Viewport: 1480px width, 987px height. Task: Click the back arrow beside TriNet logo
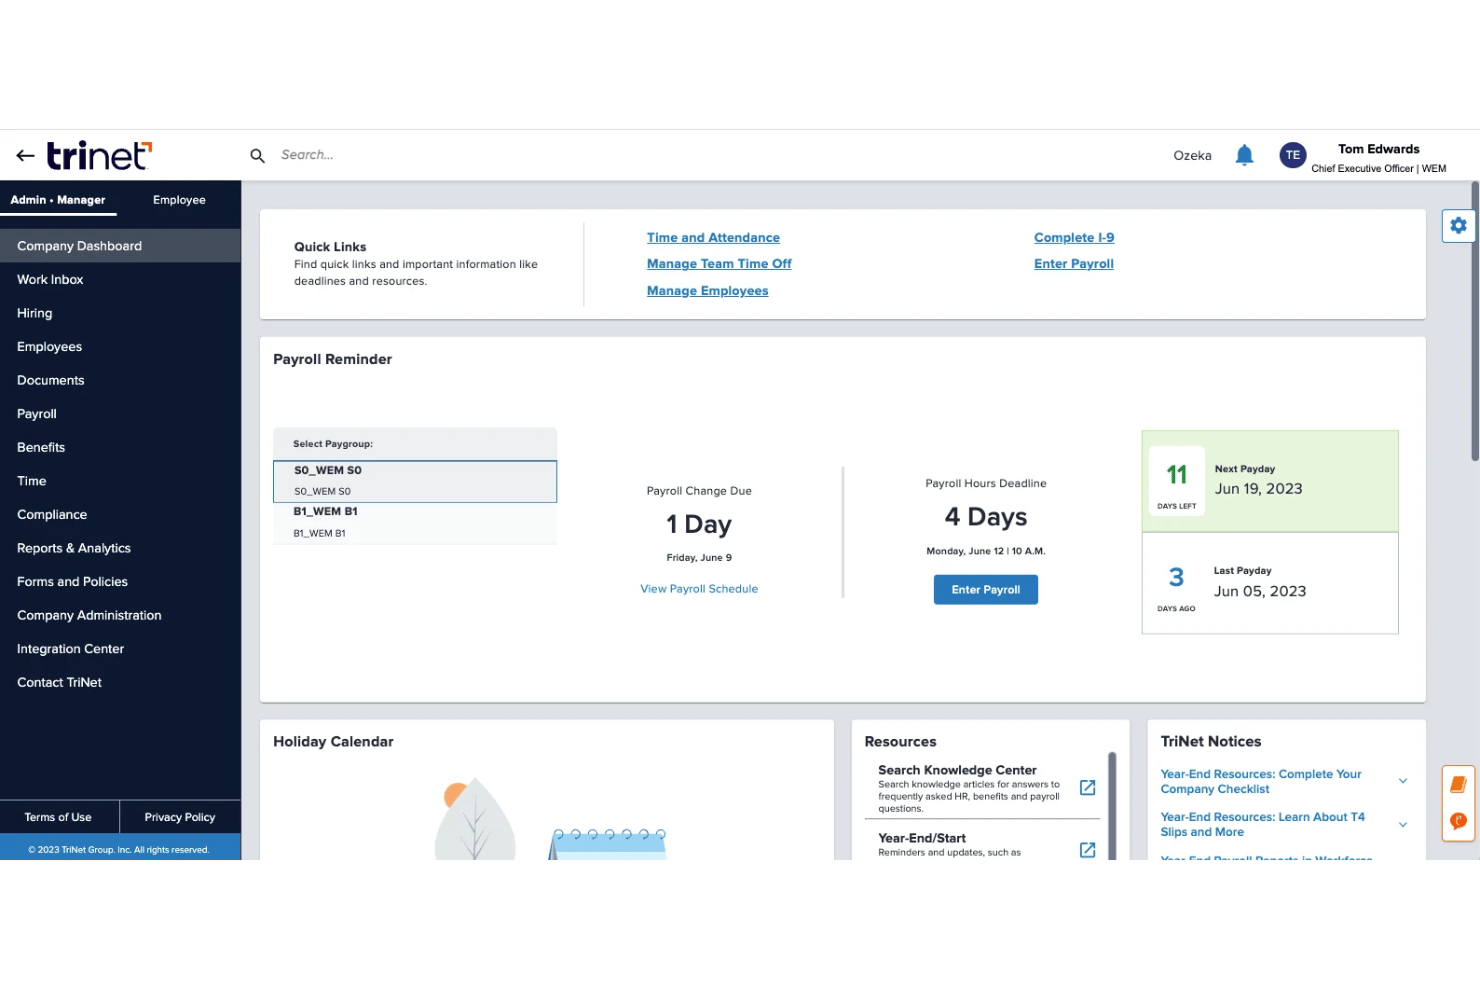point(25,156)
